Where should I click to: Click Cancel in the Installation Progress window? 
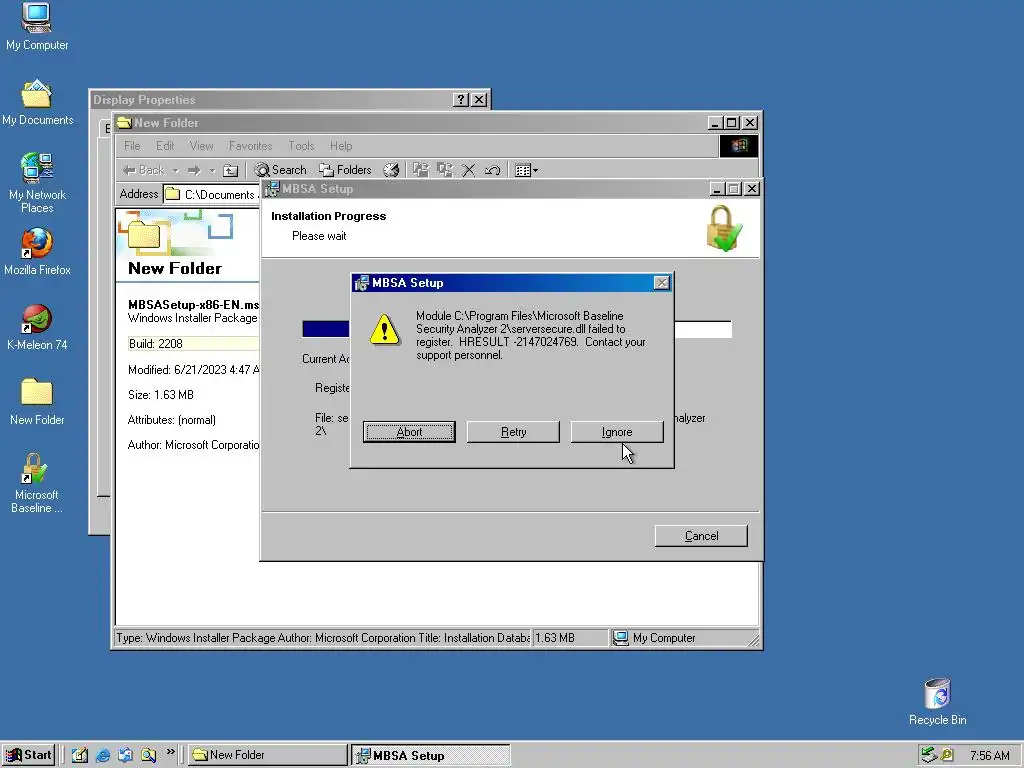[x=701, y=536]
